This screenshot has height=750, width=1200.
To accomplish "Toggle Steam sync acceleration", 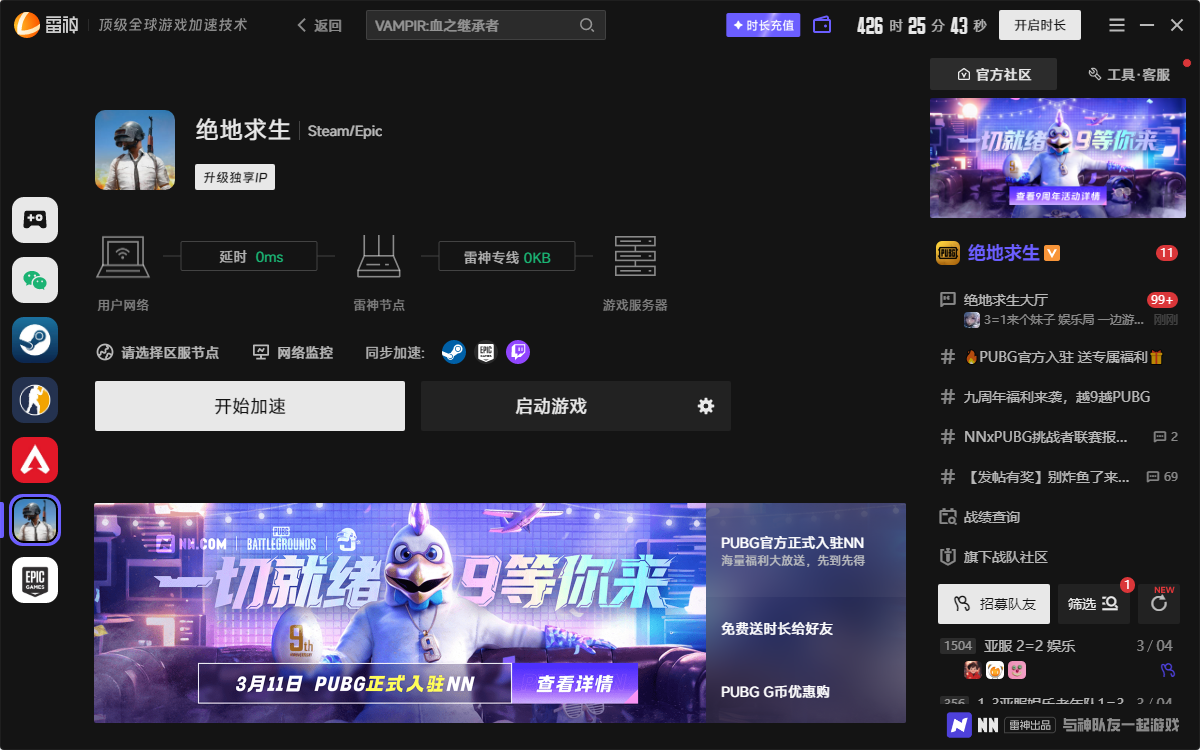I will pos(453,352).
